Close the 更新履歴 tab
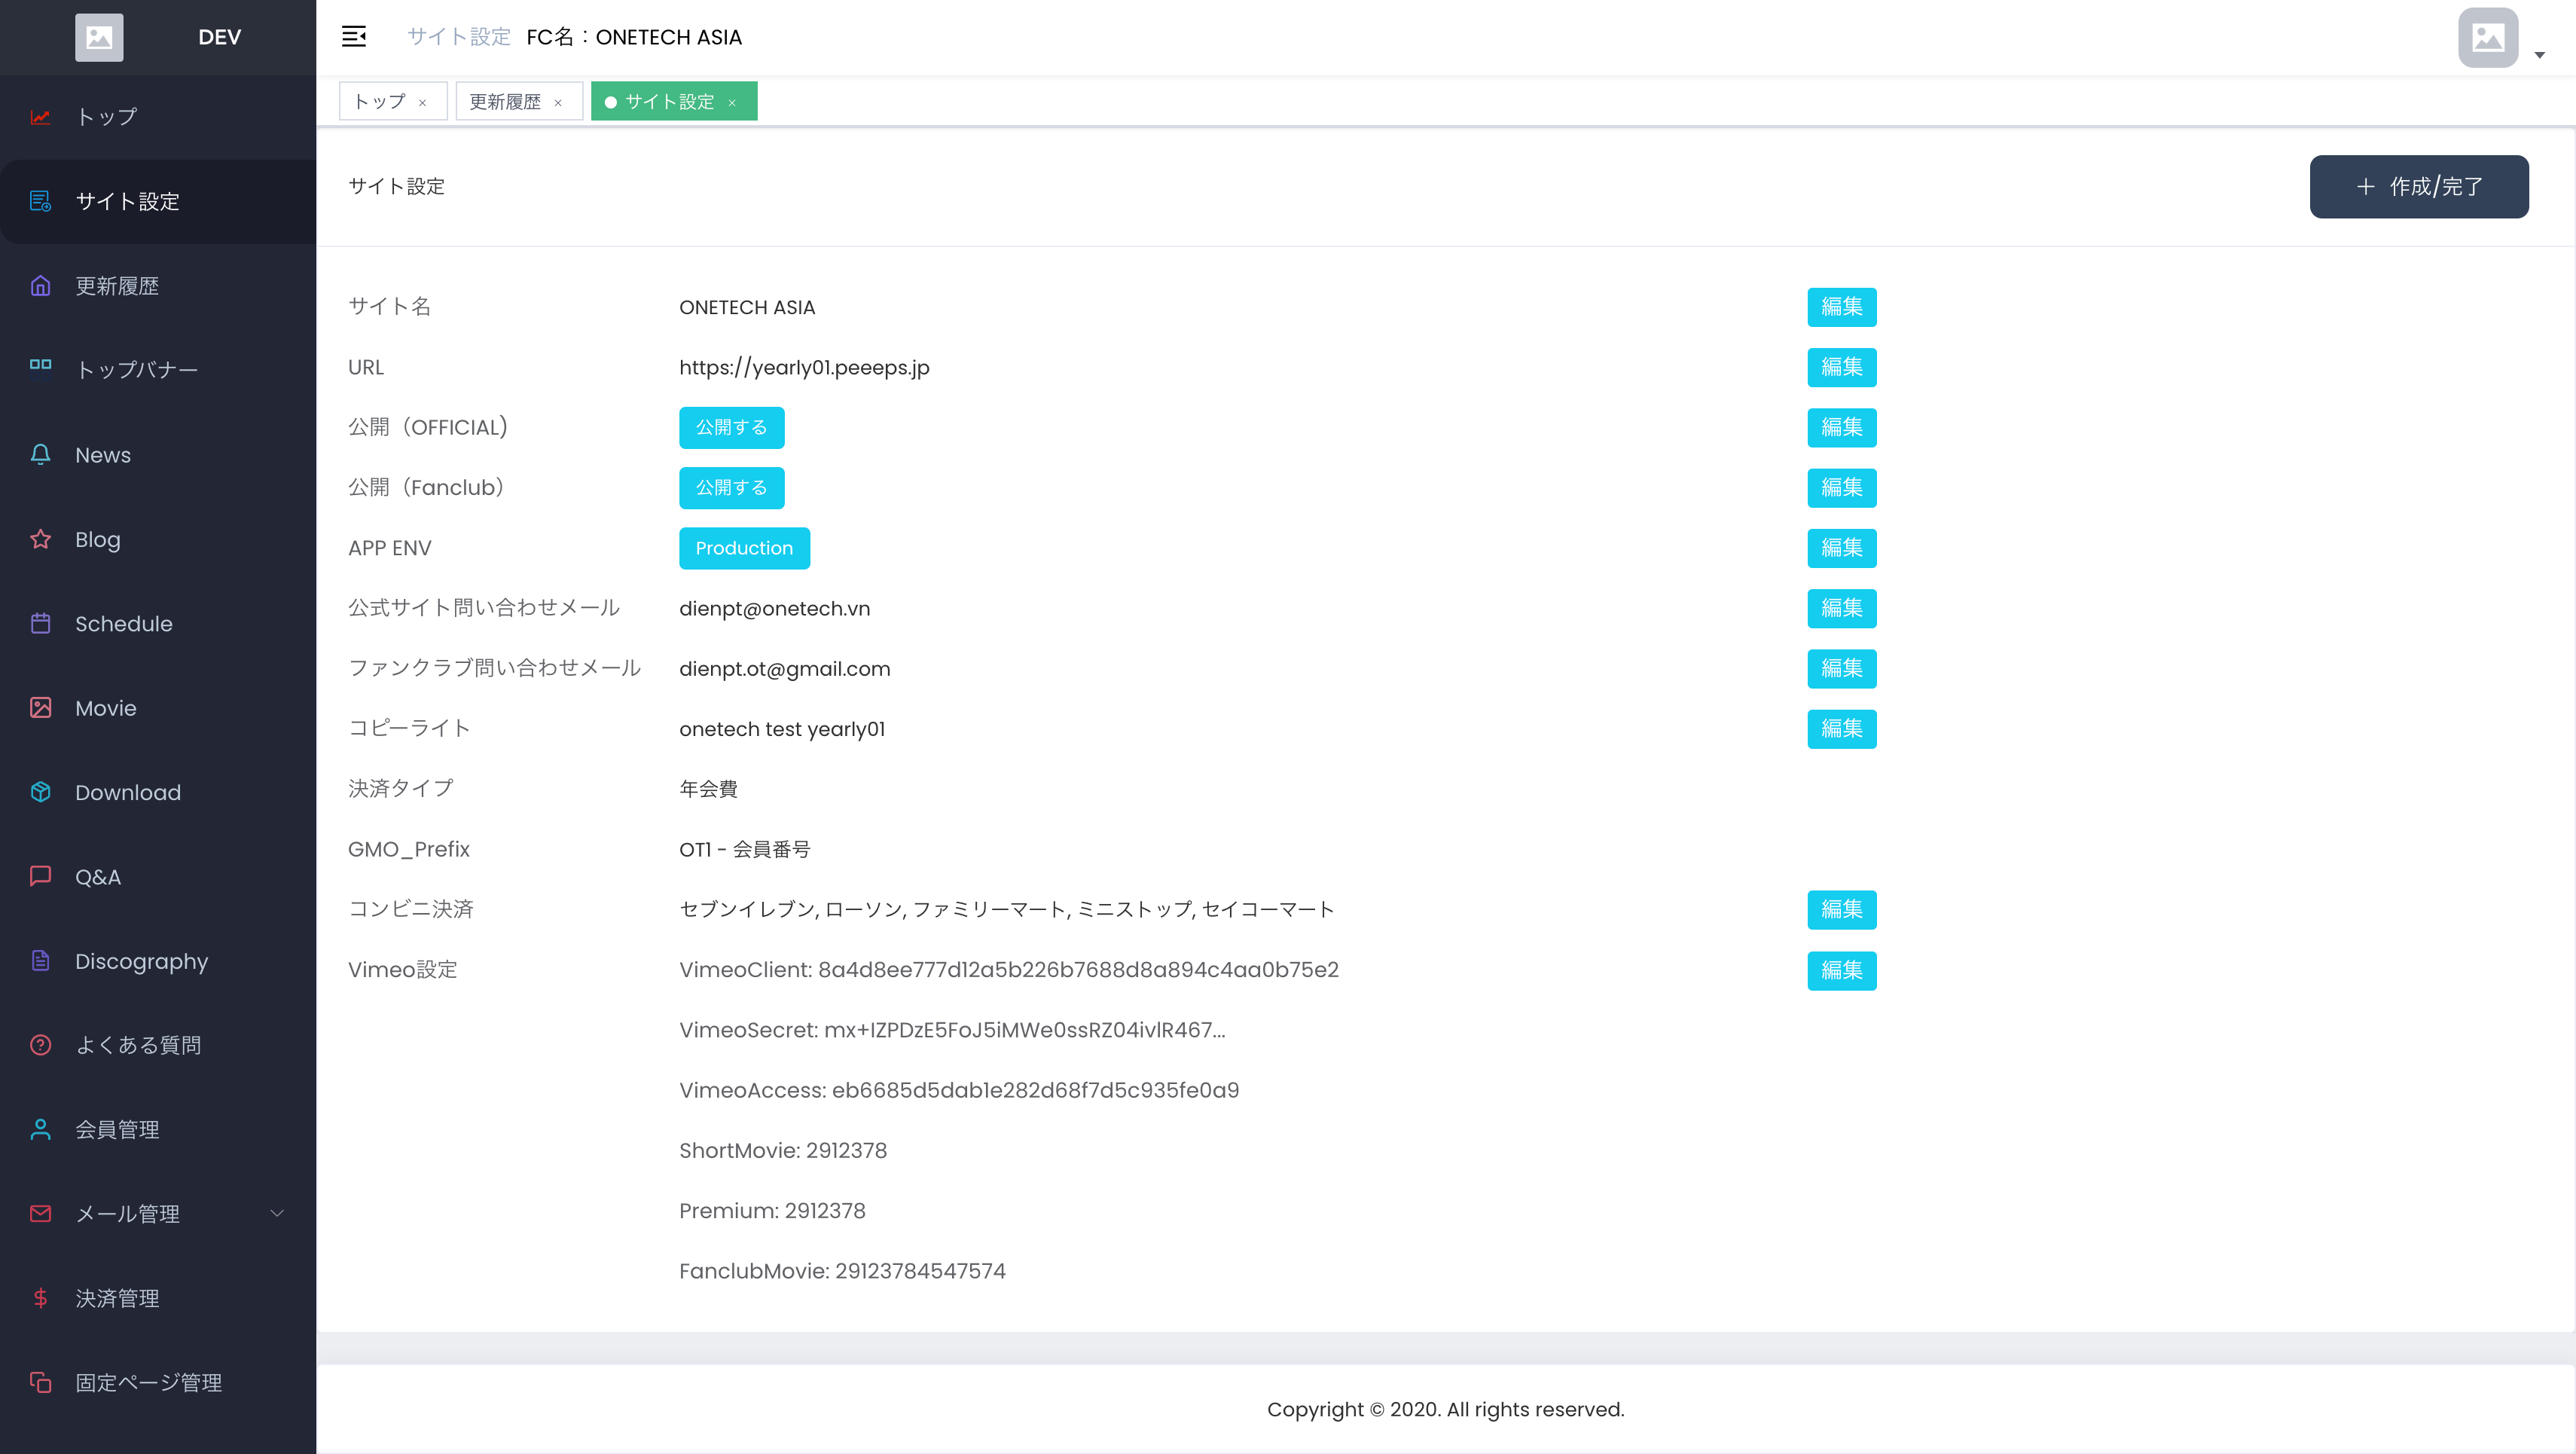Screen dimensions: 2576x1454 click(558, 103)
